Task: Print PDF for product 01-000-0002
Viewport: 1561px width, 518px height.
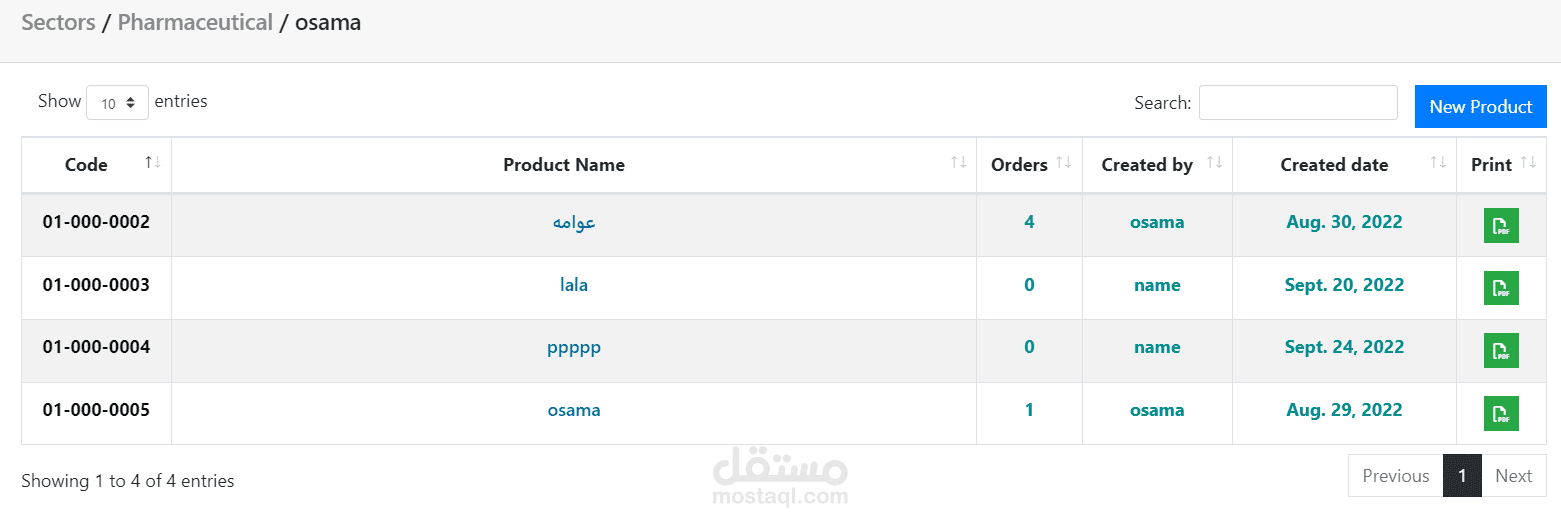Action: click(x=1500, y=225)
